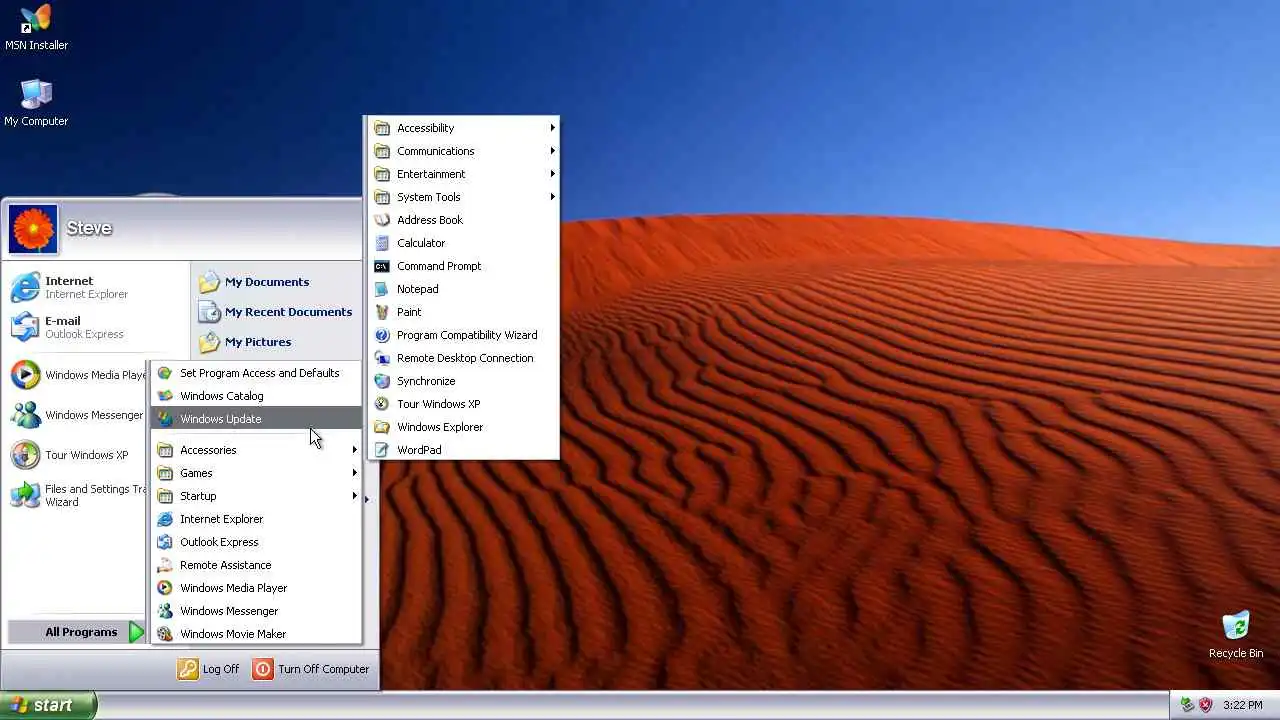
Task: Expand the System Tools folder
Action: tap(463, 197)
